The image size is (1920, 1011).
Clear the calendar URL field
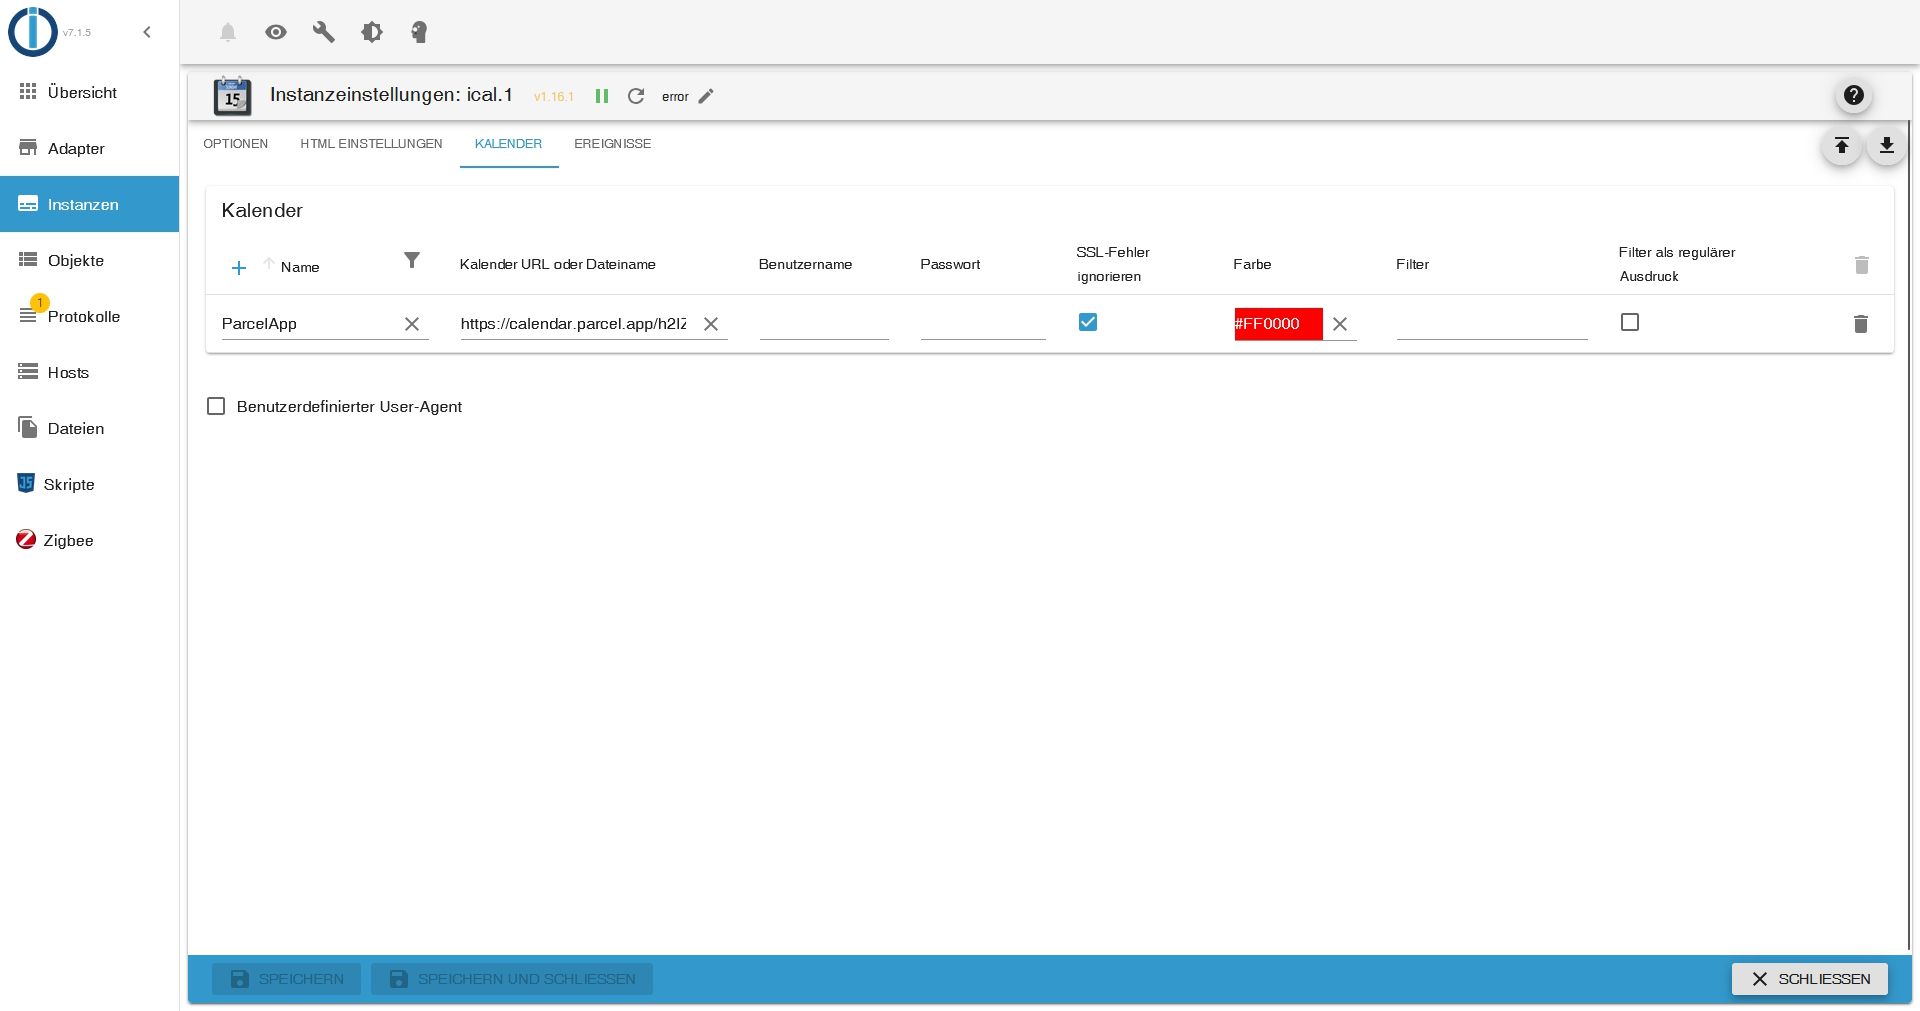pos(711,324)
